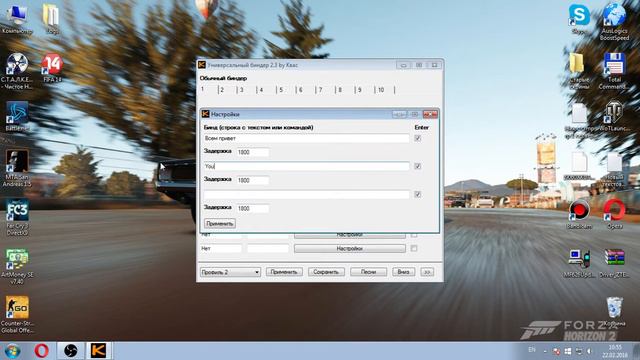Open the volume speaker tray icon
The width and height of the screenshot is (640, 360).
pyautogui.click(x=589, y=351)
